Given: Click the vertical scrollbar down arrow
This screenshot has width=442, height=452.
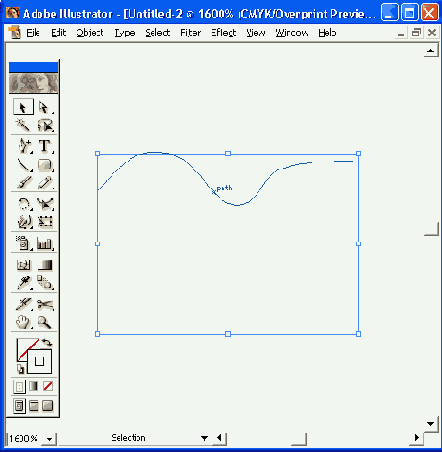Looking at the screenshot, I should tap(430, 424).
